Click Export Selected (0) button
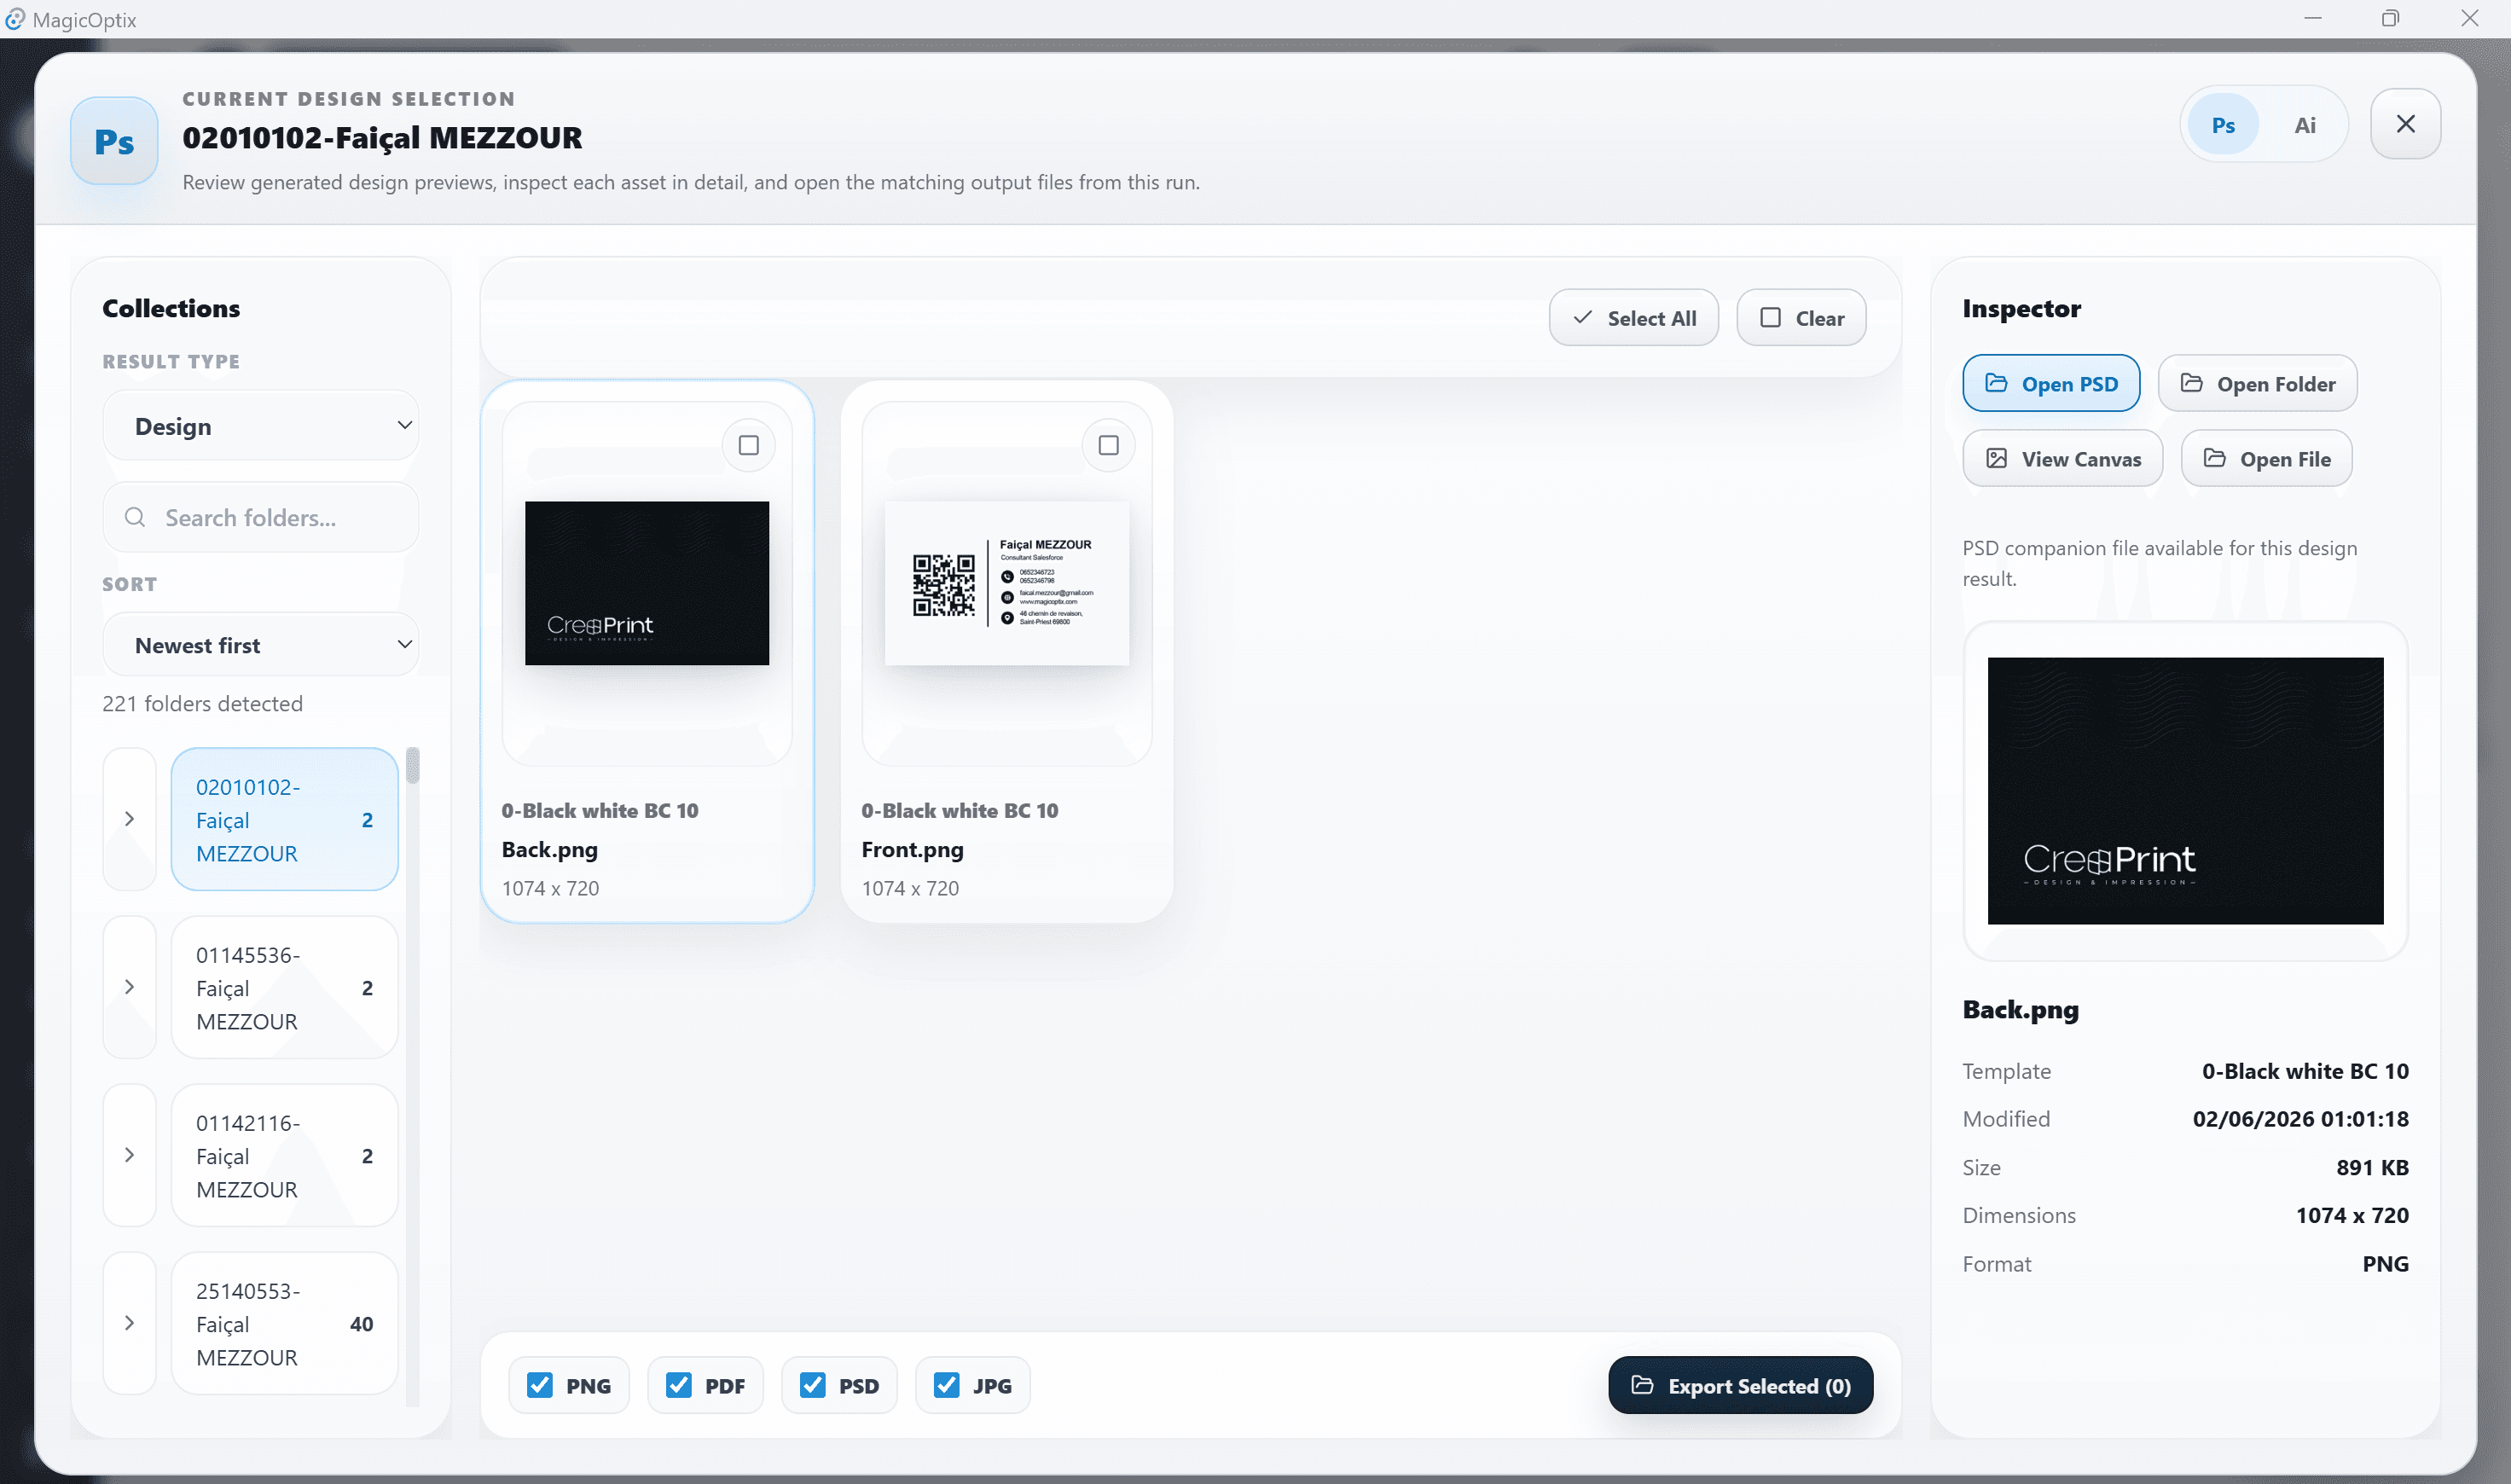The height and width of the screenshot is (1484, 2511). [1740, 1385]
